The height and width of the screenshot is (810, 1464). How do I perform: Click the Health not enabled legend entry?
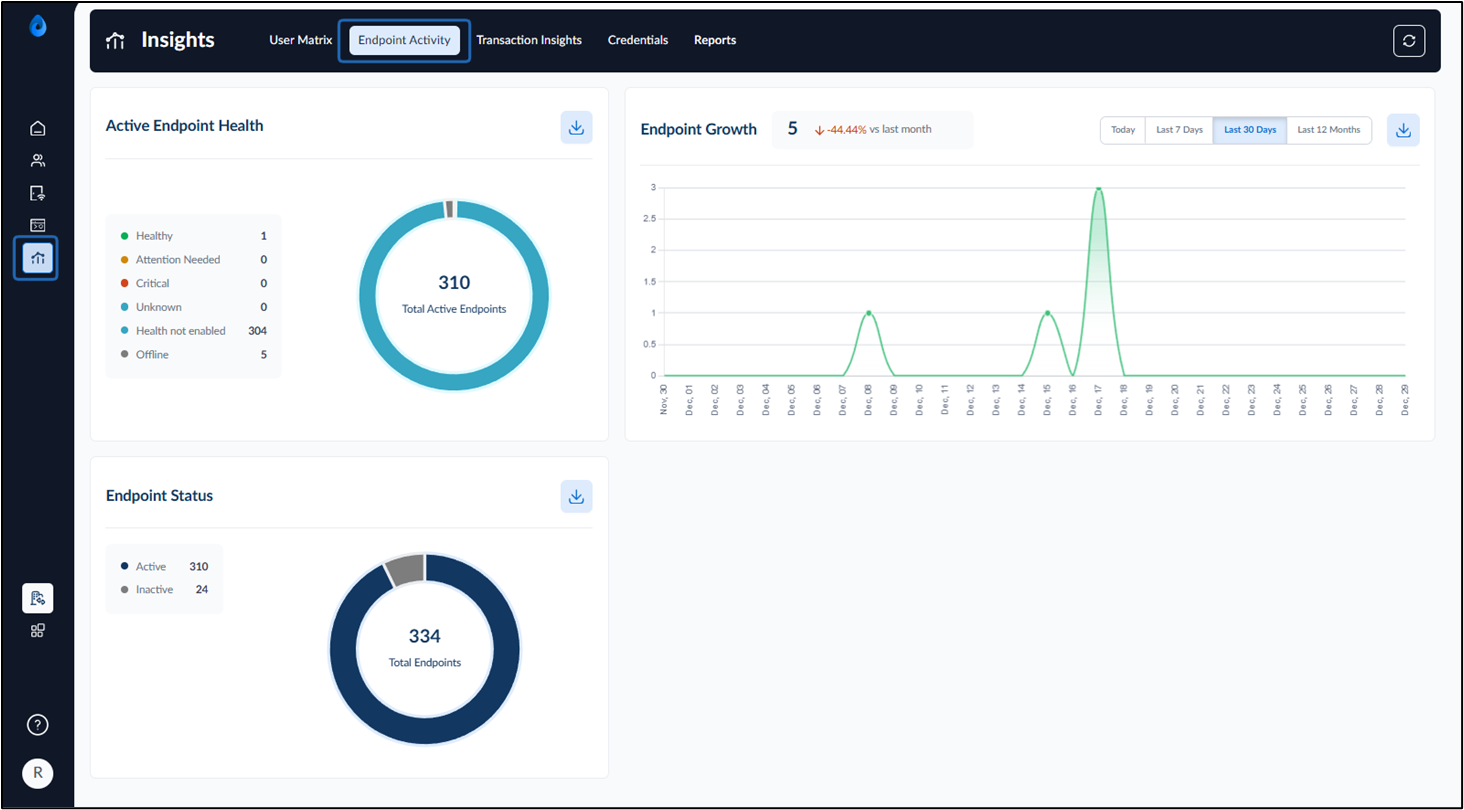[193, 330]
